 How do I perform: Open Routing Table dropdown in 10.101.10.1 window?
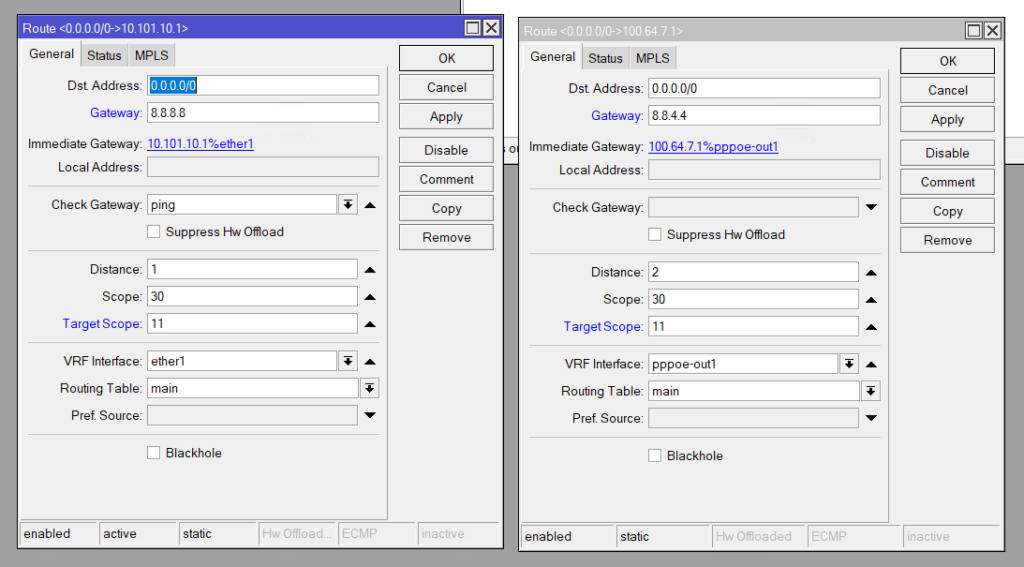coord(370,388)
